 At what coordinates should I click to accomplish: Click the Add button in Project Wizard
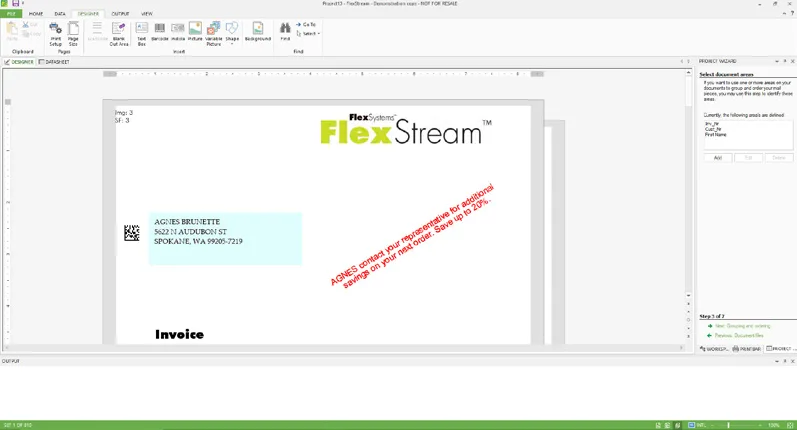[x=718, y=158]
